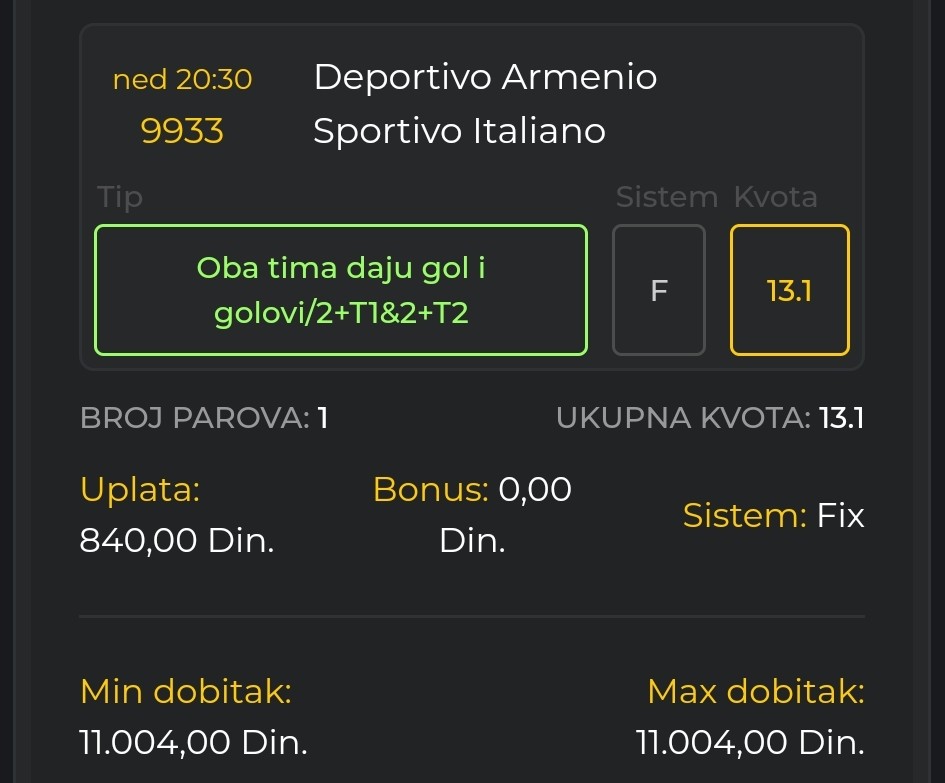Click the UKUPNA KVOTA total odds value

point(840,418)
